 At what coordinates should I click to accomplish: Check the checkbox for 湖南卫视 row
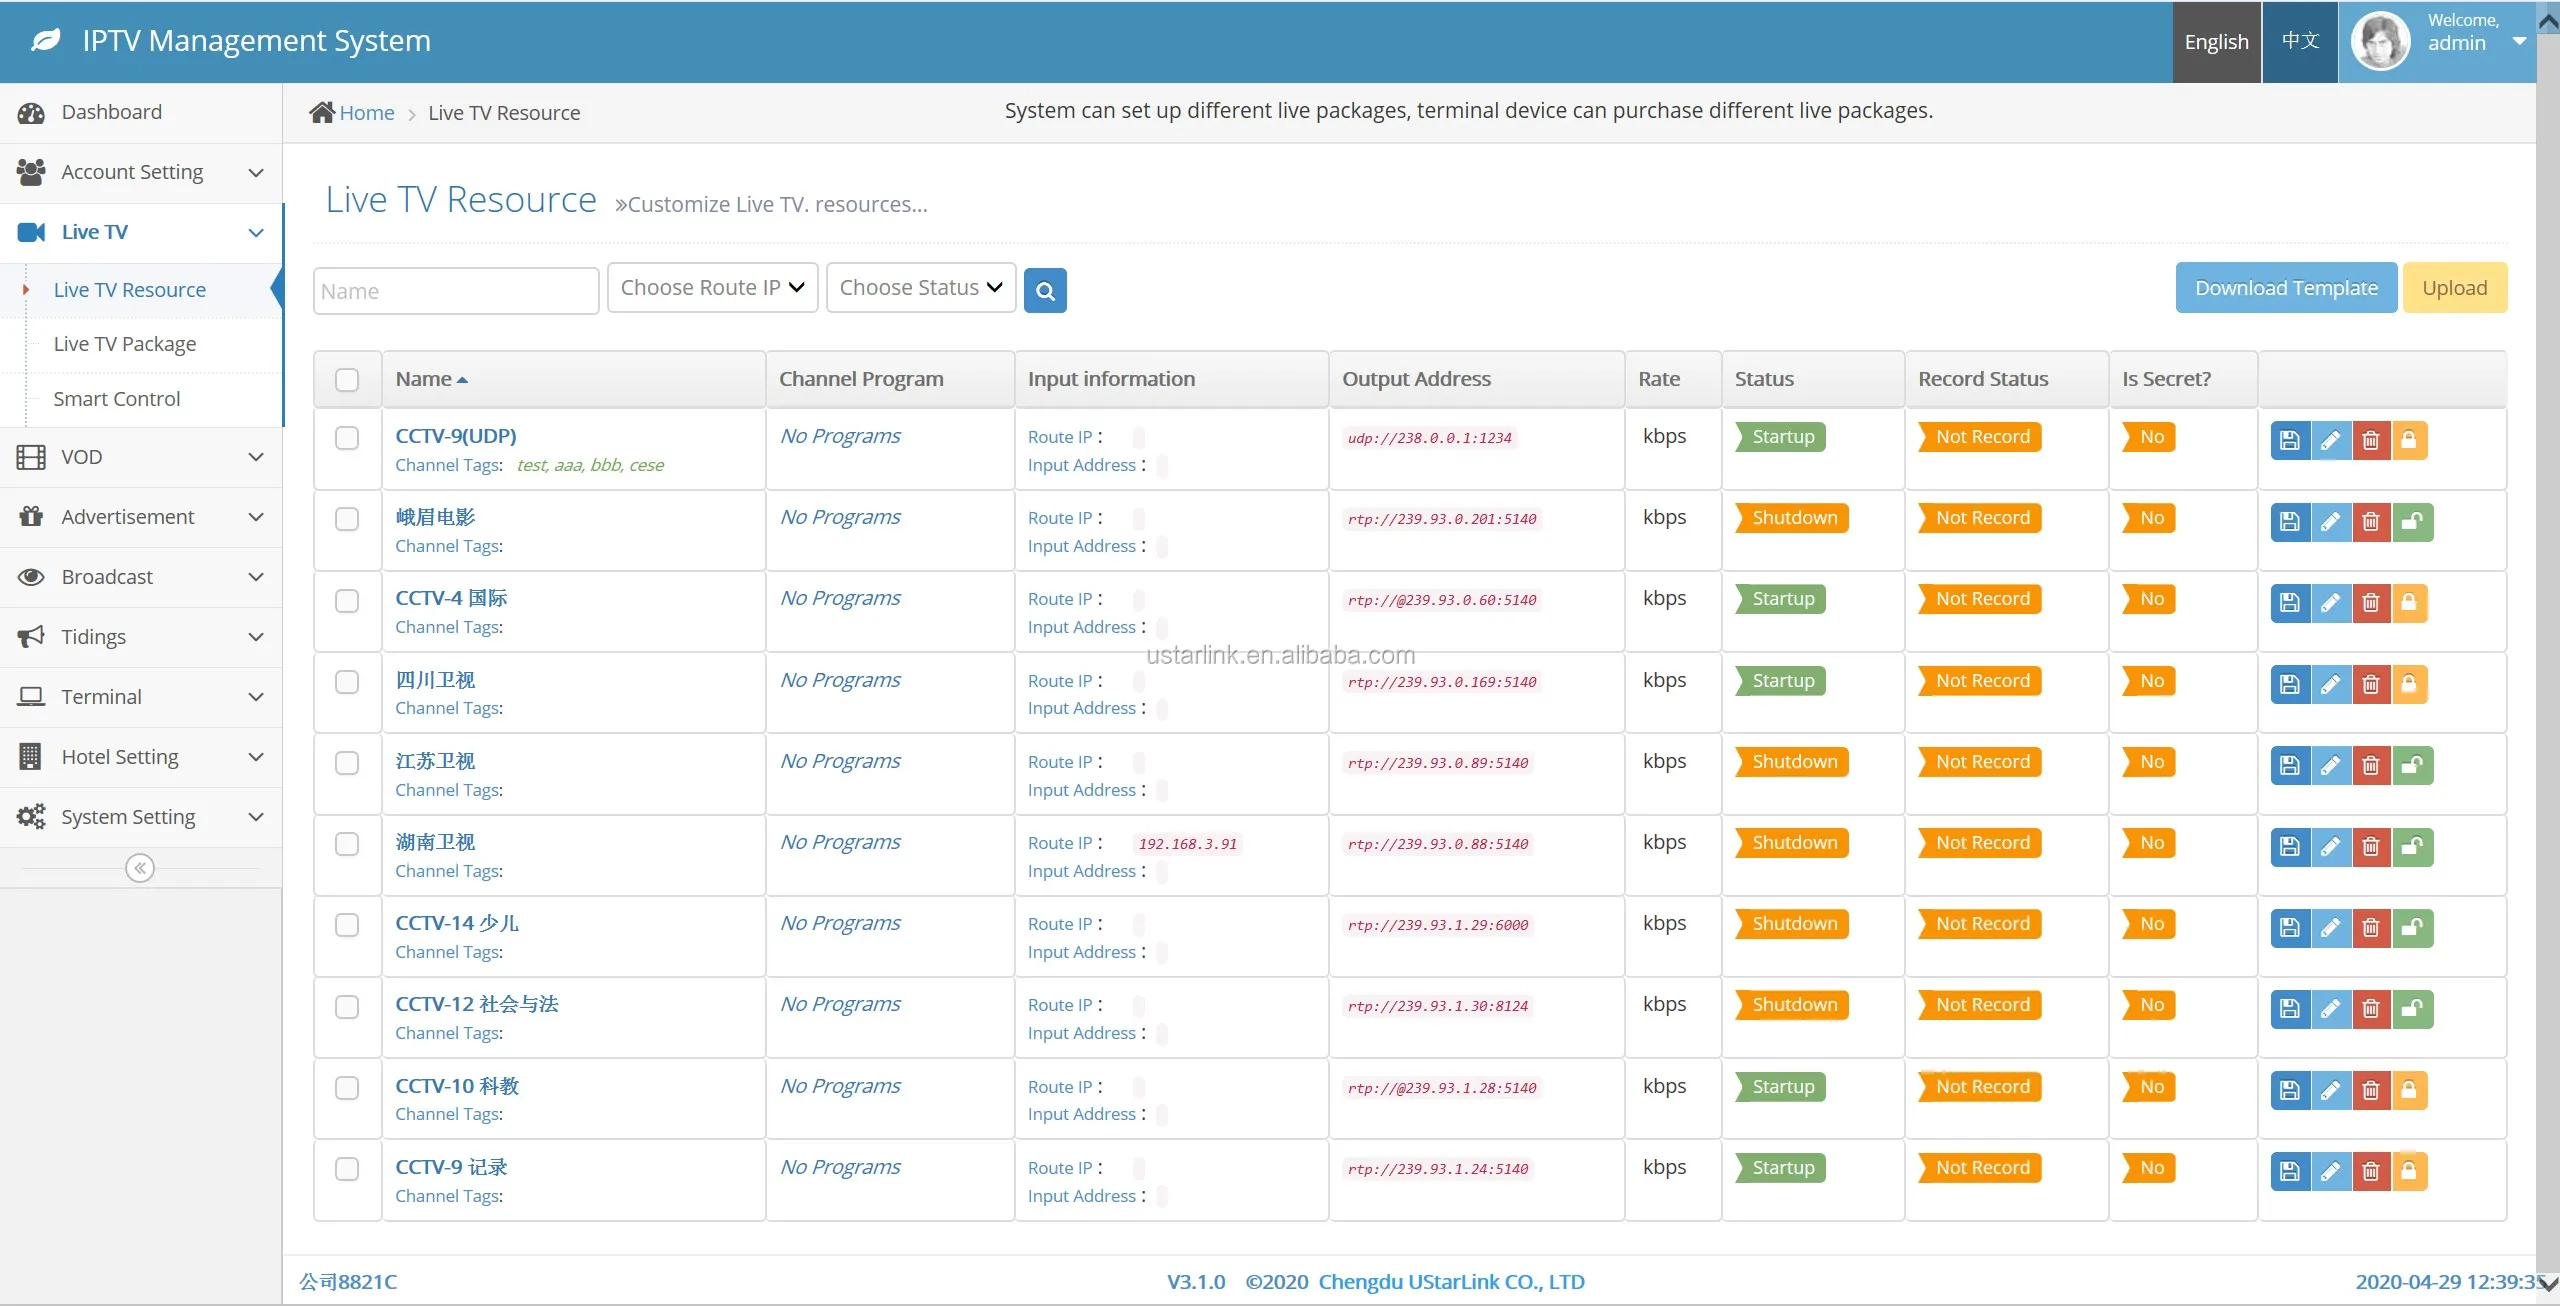pyautogui.click(x=347, y=844)
